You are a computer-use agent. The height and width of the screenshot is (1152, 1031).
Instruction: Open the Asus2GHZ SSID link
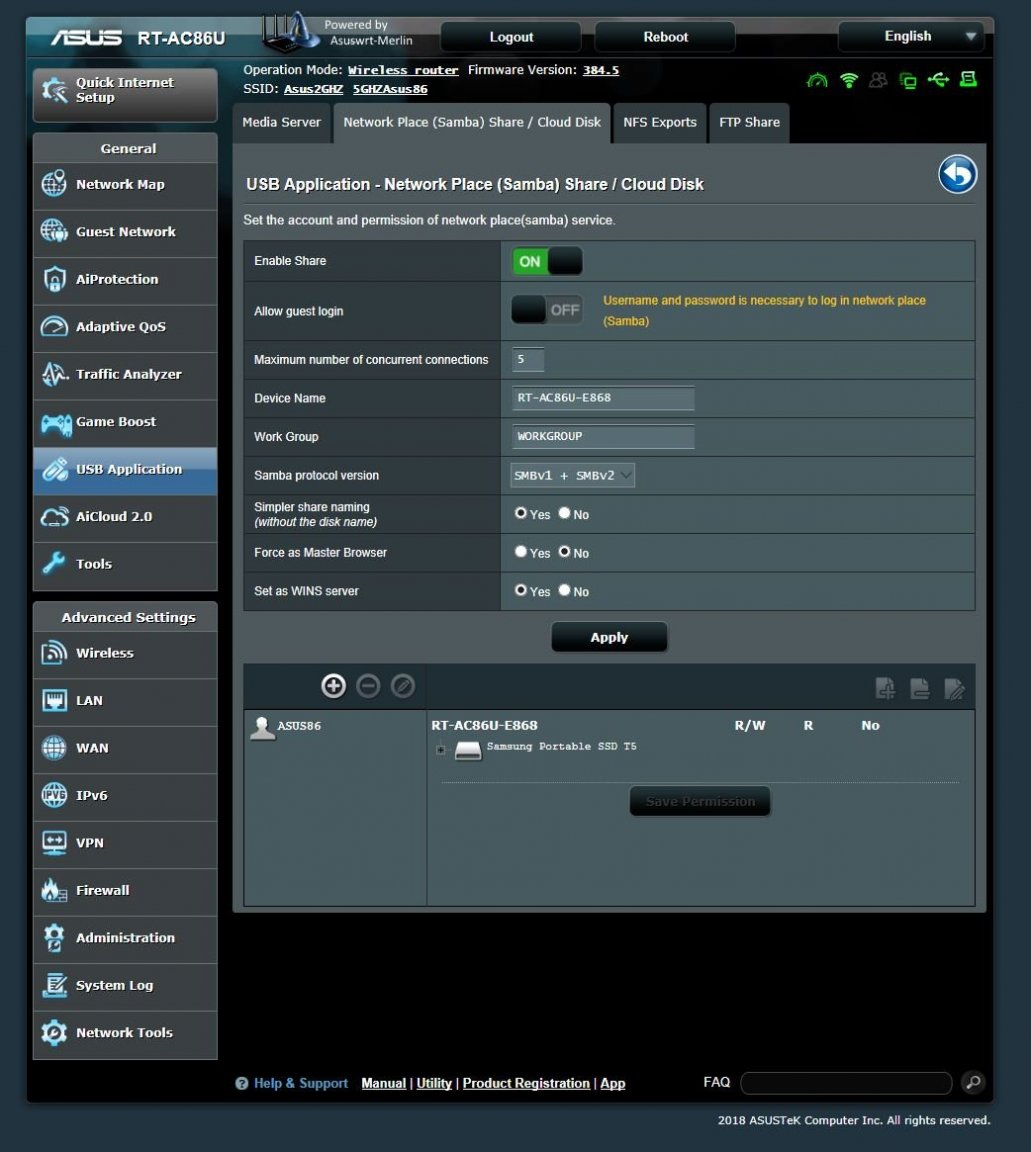pyautogui.click(x=314, y=90)
